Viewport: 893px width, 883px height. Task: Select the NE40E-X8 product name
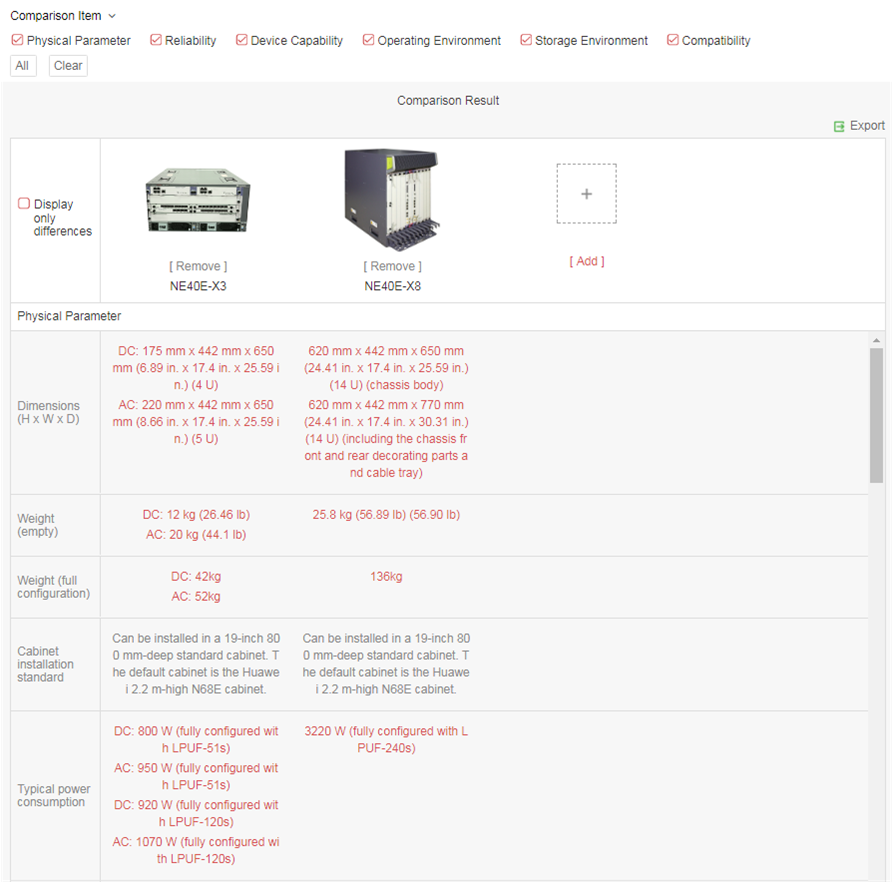pyautogui.click(x=393, y=286)
